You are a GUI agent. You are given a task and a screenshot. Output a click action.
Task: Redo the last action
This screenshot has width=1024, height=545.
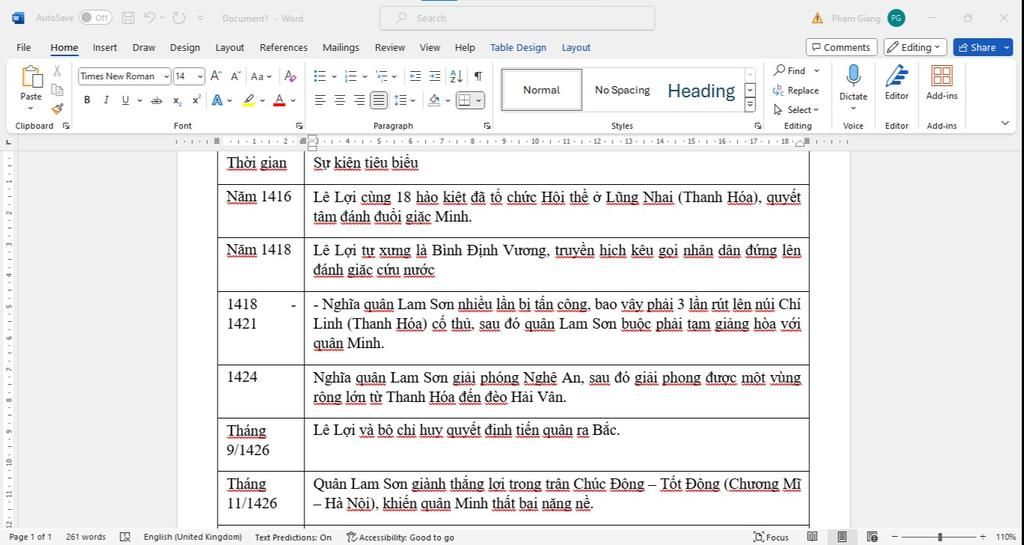click(179, 18)
